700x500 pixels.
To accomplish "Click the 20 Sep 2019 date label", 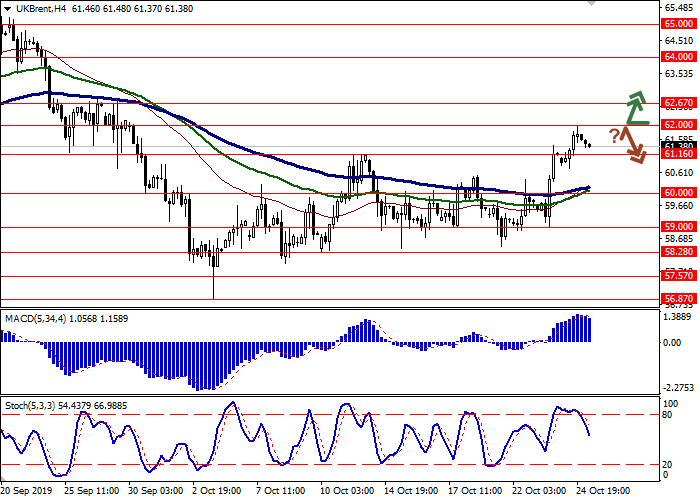I will pos(27,492).
